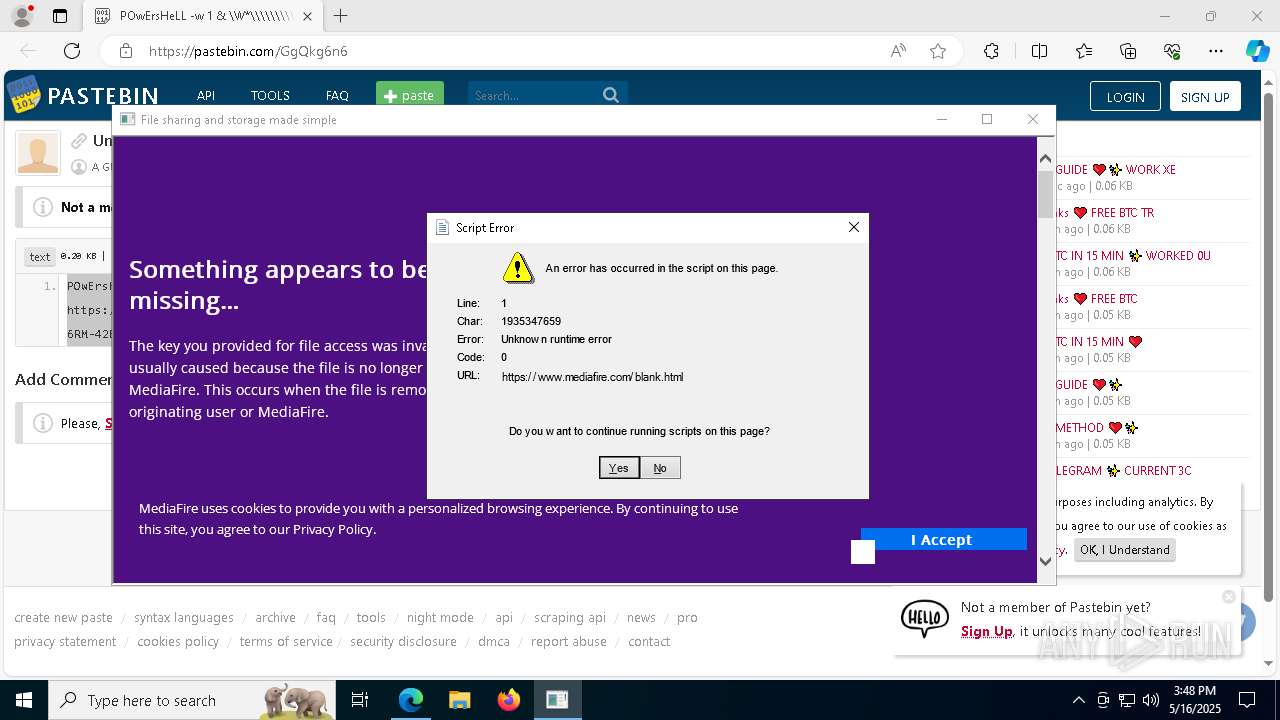The image size is (1280, 720).
Task: Open Collections icon in Edge toolbar
Action: pos(1128,51)
